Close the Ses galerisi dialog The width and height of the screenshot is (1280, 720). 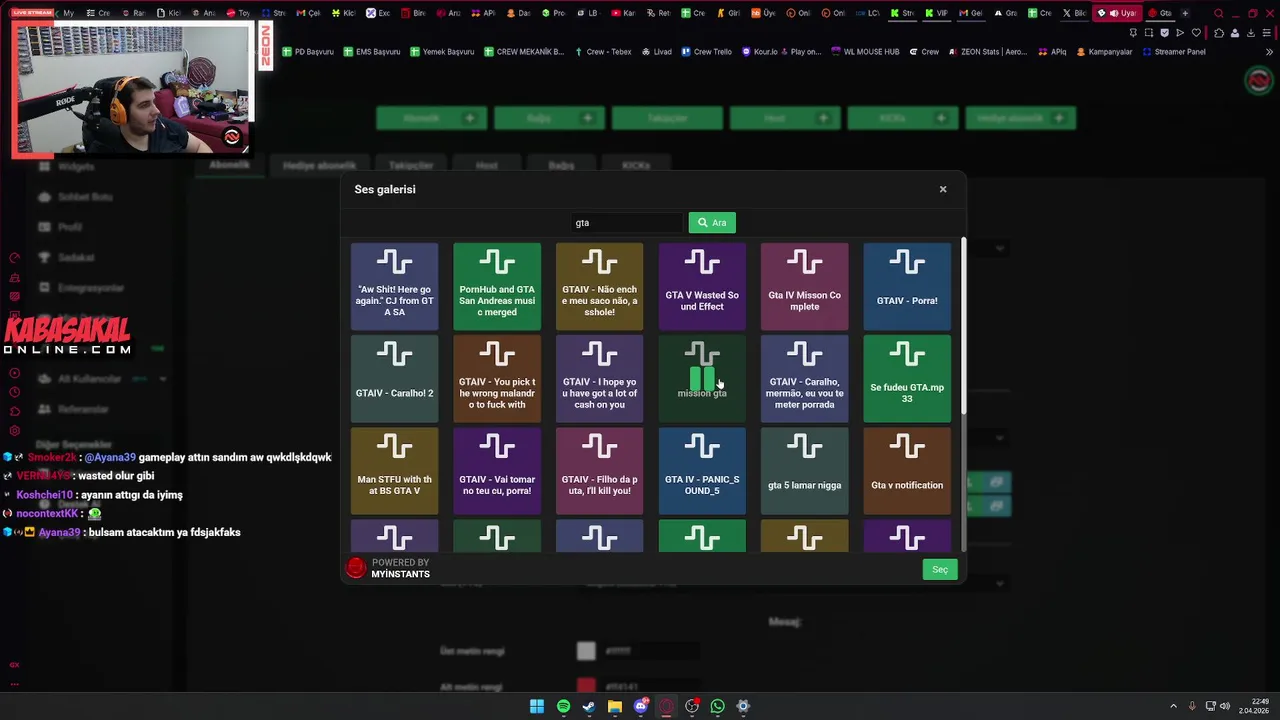942,189
